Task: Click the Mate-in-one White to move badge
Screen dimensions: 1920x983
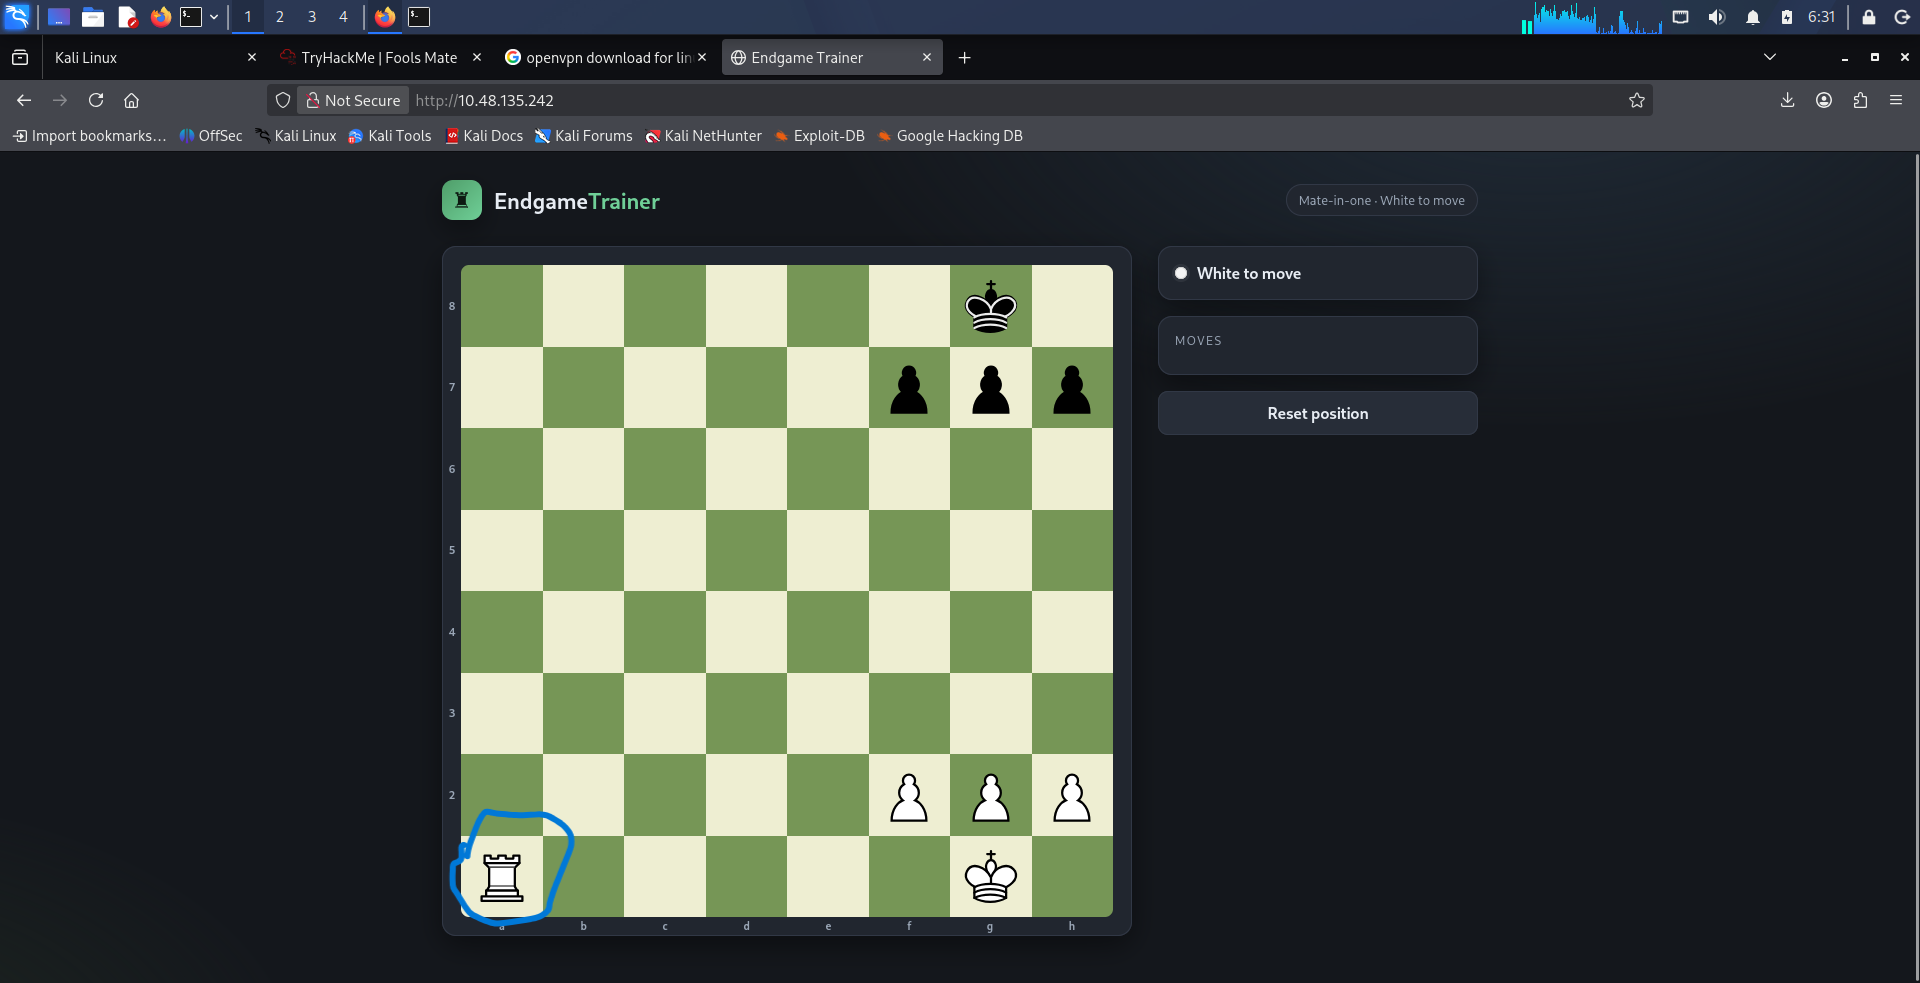Action: pyautogui.click(x=1381, y=200)
